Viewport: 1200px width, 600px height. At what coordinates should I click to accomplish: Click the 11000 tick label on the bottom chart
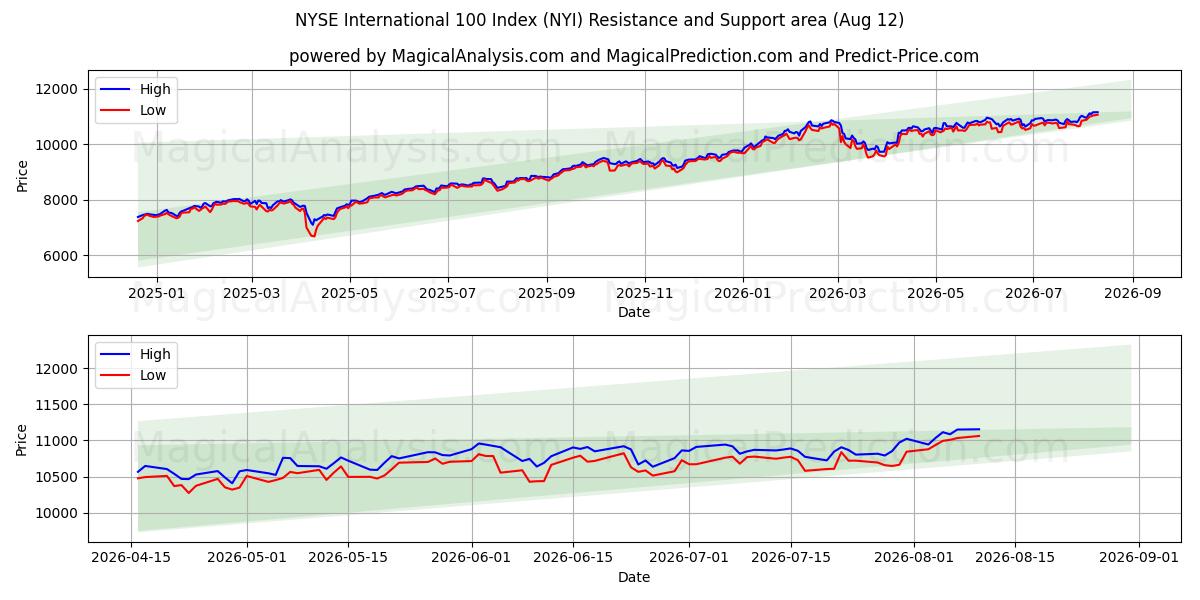tap(57, 441)
